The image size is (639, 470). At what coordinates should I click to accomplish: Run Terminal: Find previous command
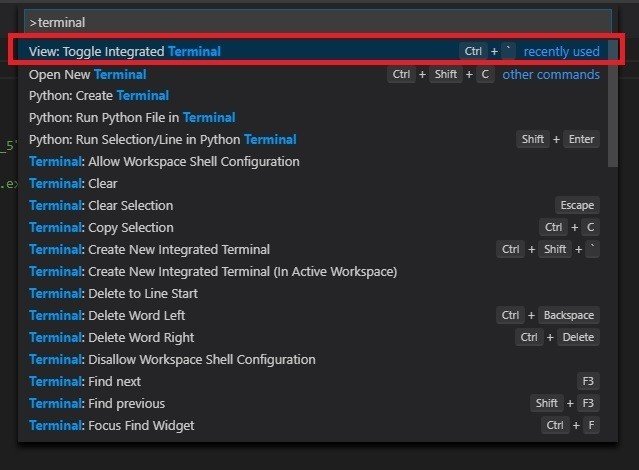[x=97, y=404]
